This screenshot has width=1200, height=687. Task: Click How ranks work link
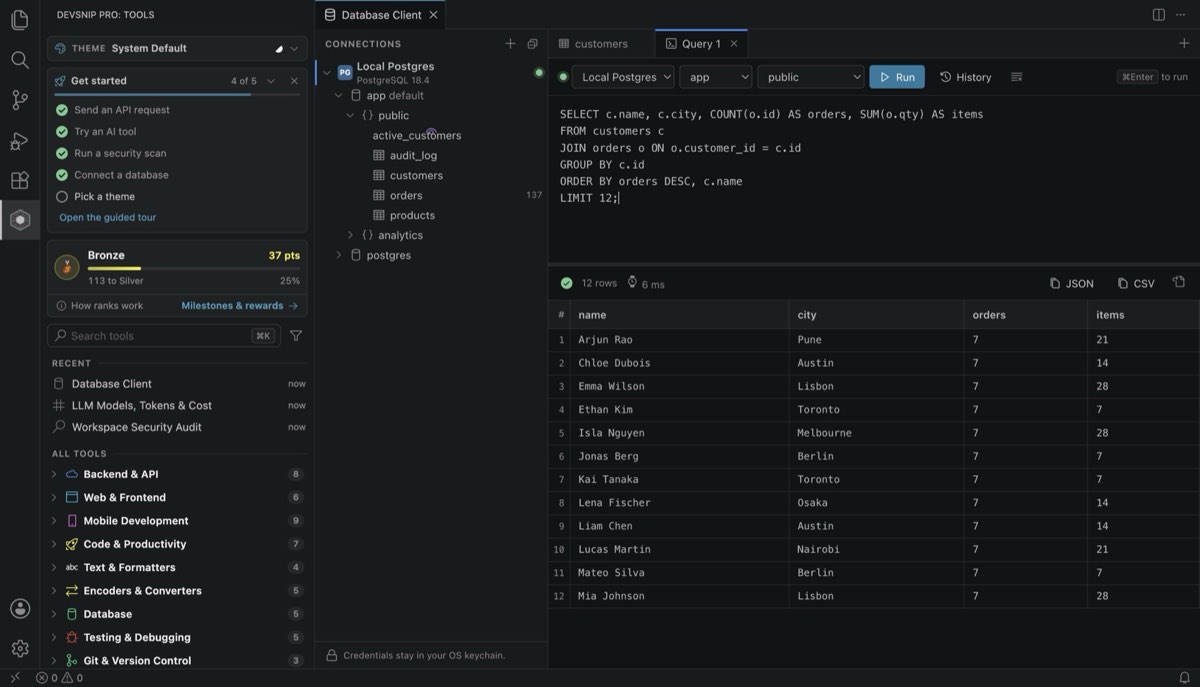(x=99, y=306)
